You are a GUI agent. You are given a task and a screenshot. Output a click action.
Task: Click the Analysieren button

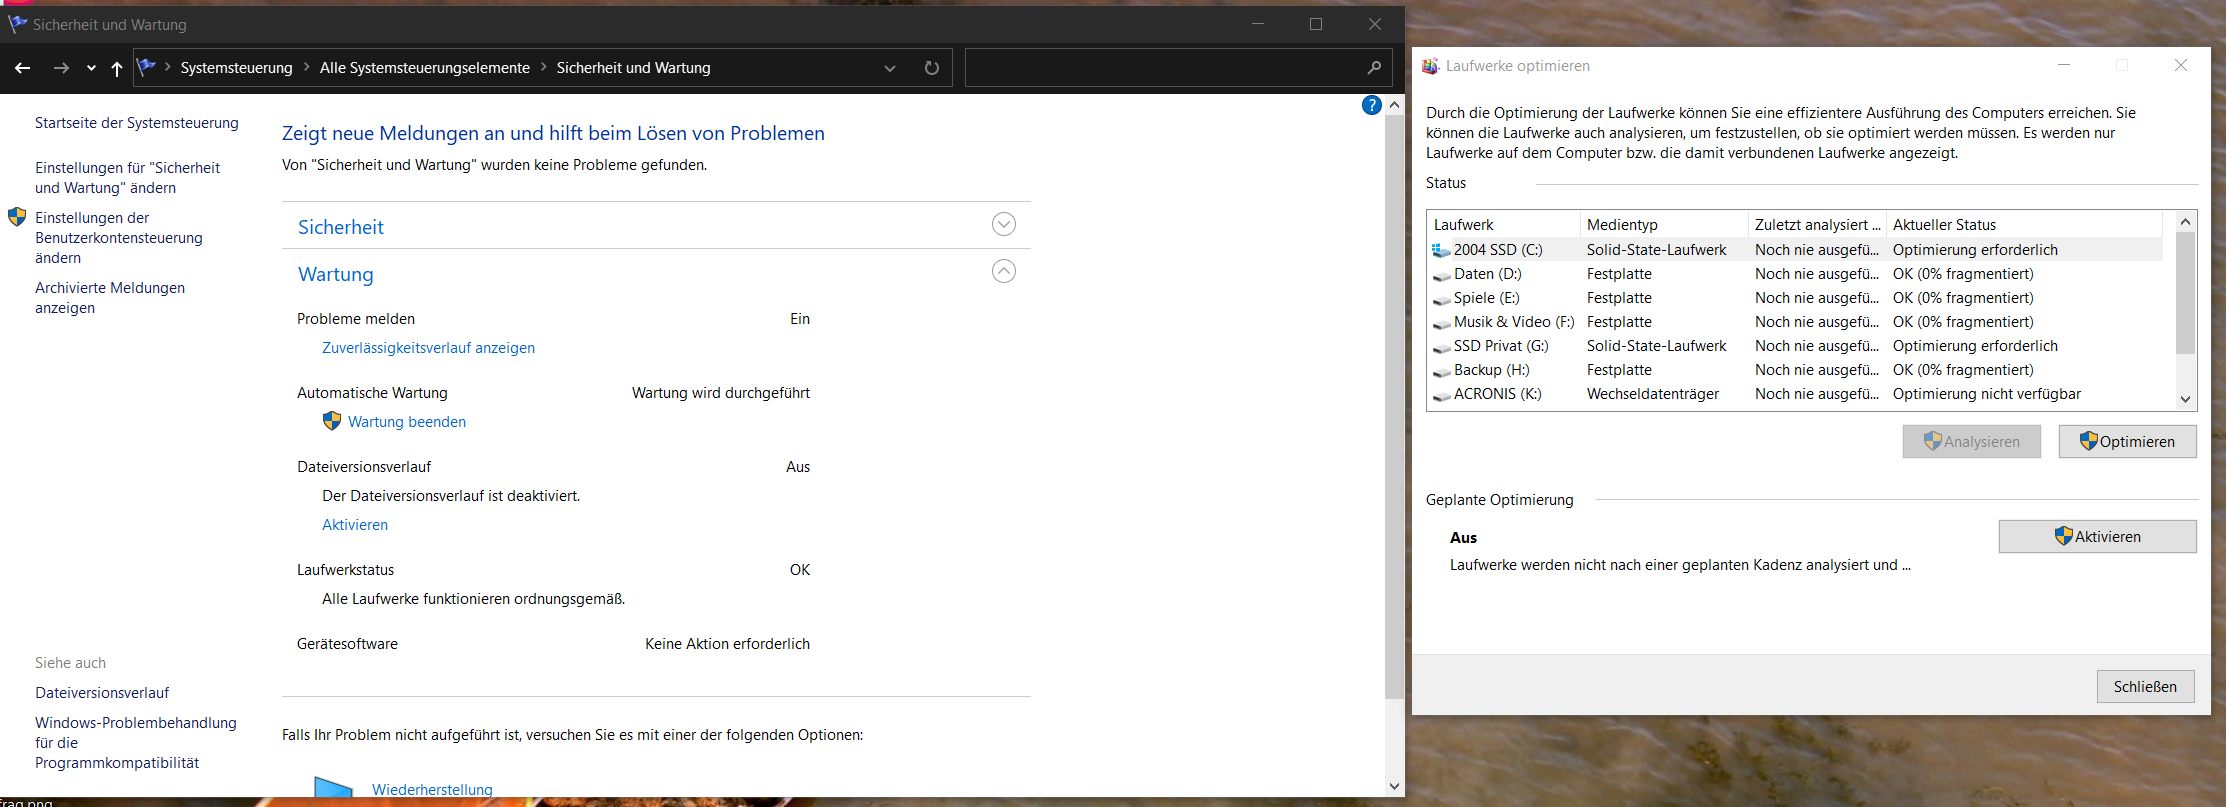pyautogui.click(x=1971, y=442)
